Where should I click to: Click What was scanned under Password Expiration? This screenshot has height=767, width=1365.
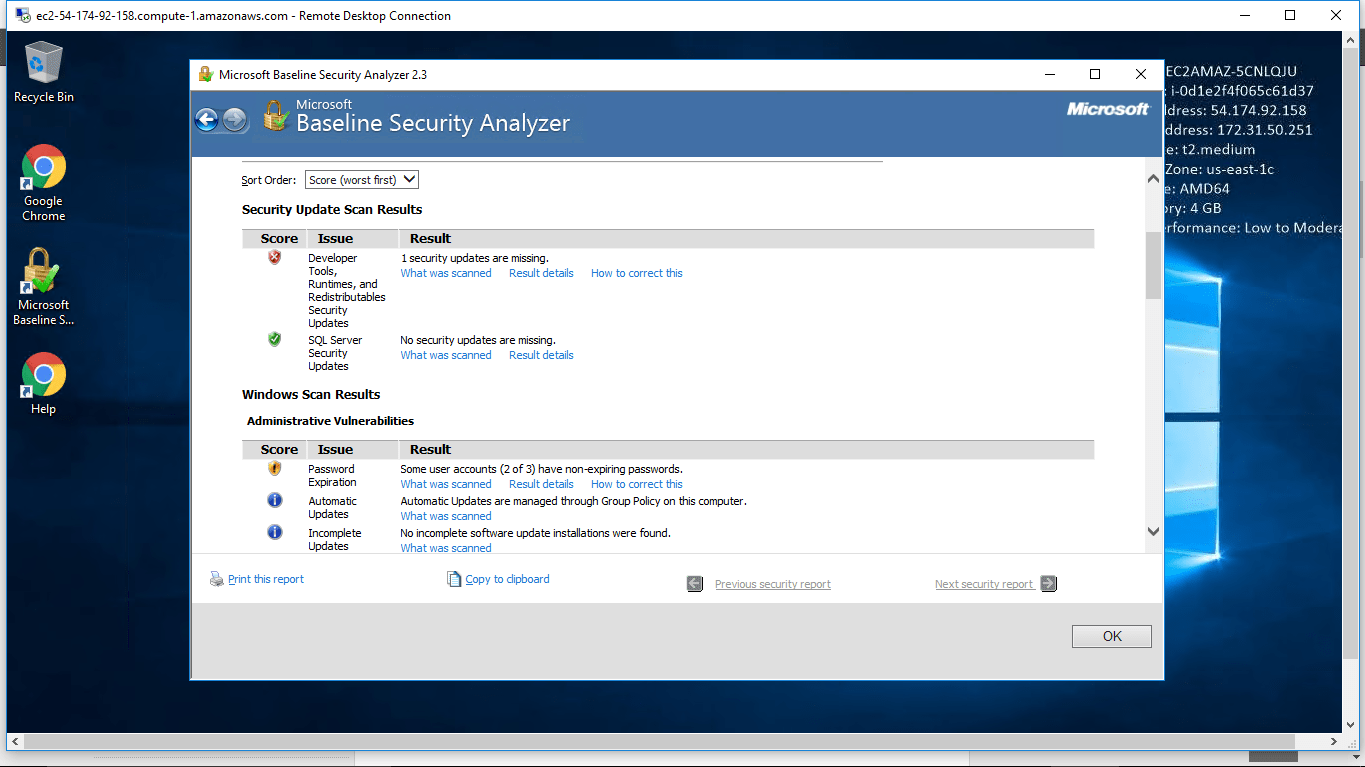click(x=445, y=483)
